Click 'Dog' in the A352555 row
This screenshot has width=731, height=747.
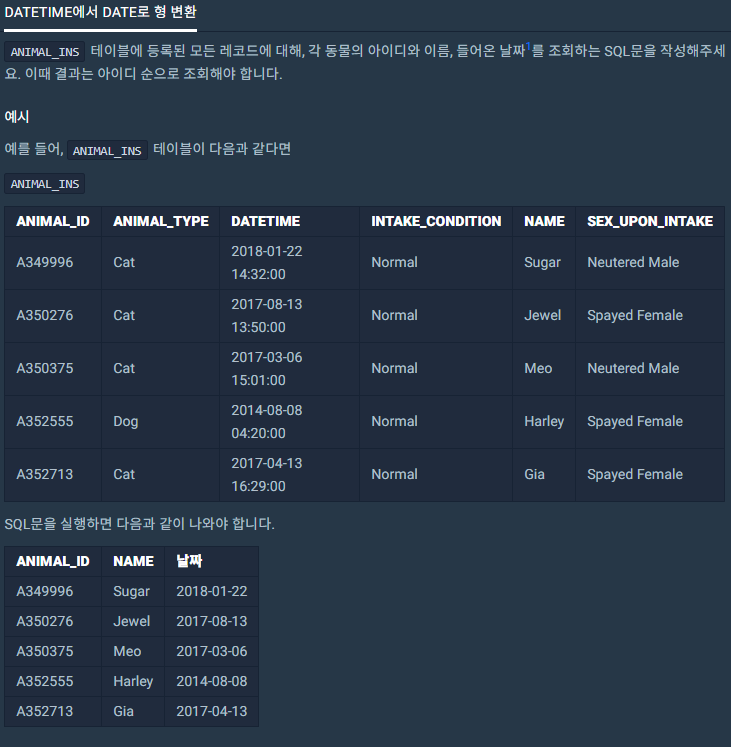pos(126,422)
